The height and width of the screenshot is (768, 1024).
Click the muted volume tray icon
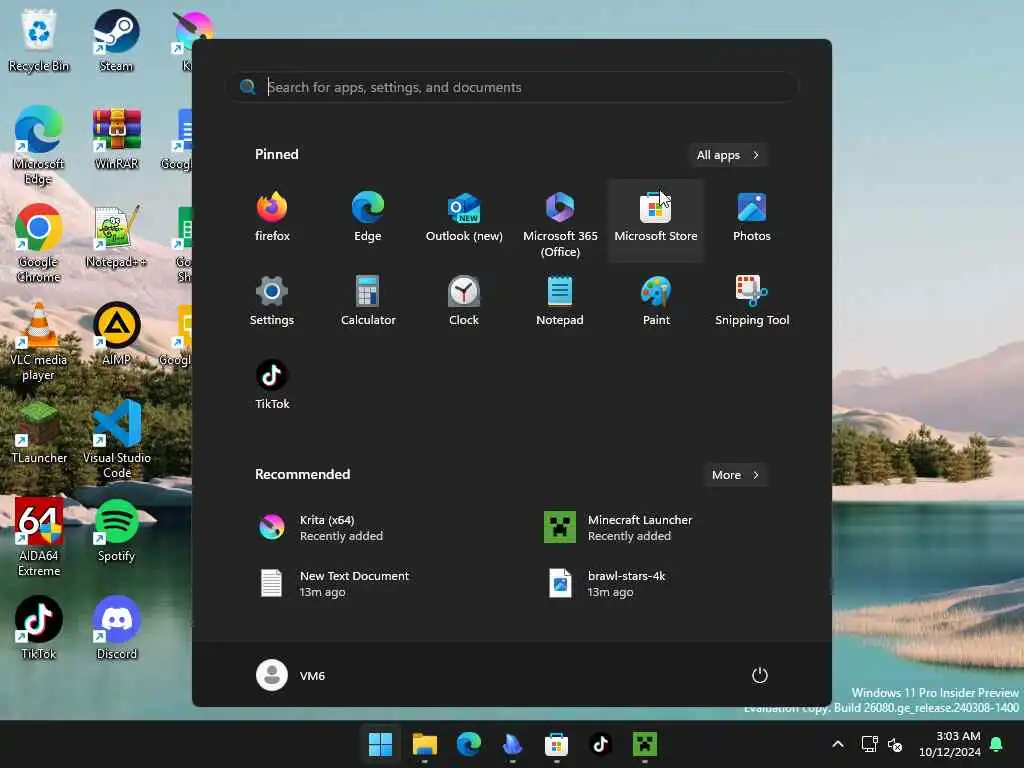coord(895,744)
